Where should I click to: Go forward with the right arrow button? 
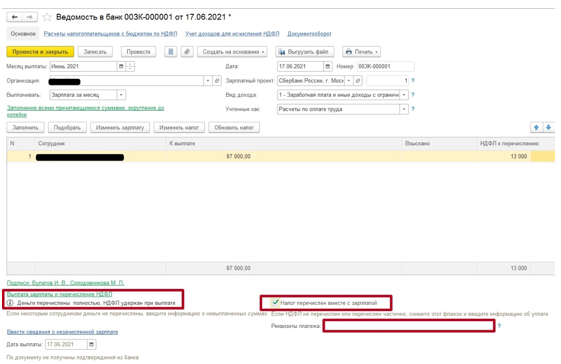coord(30,17)
